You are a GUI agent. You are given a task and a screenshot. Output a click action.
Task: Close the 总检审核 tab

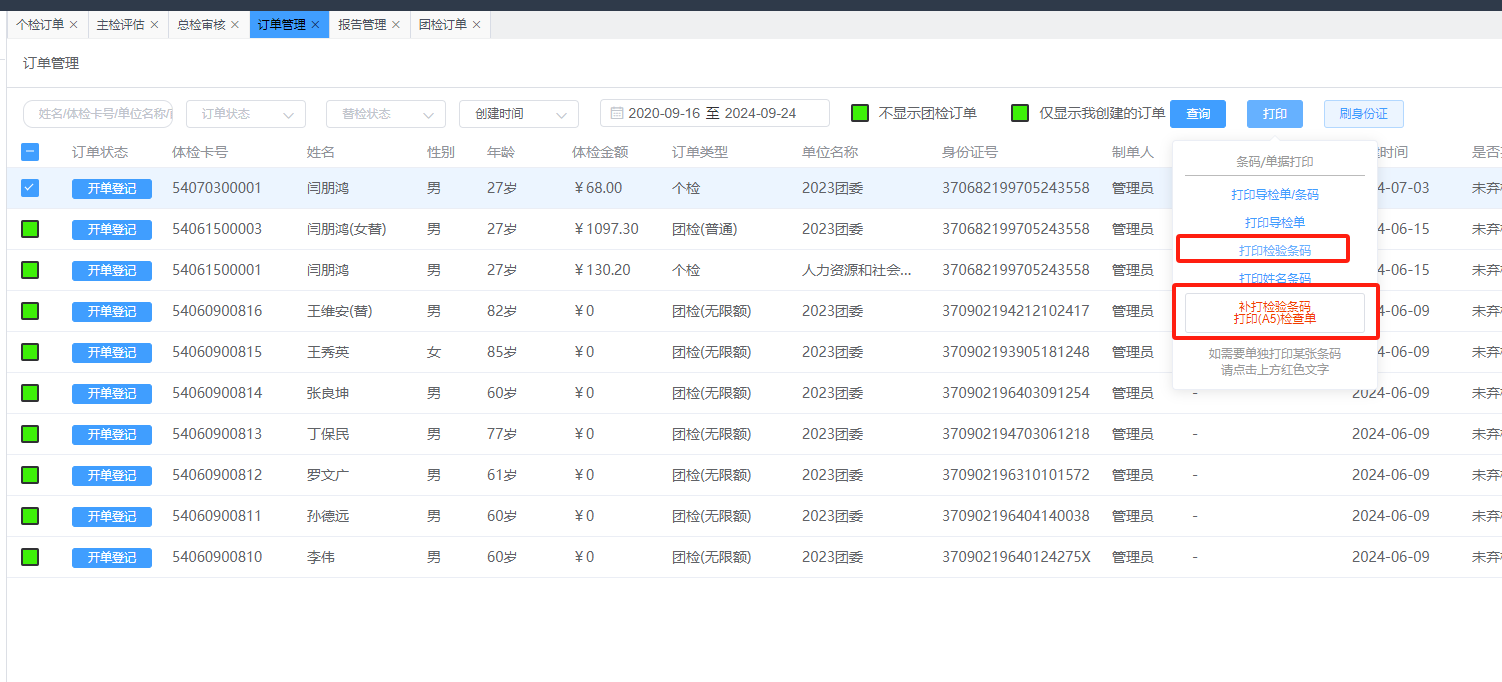click(235, 25)
